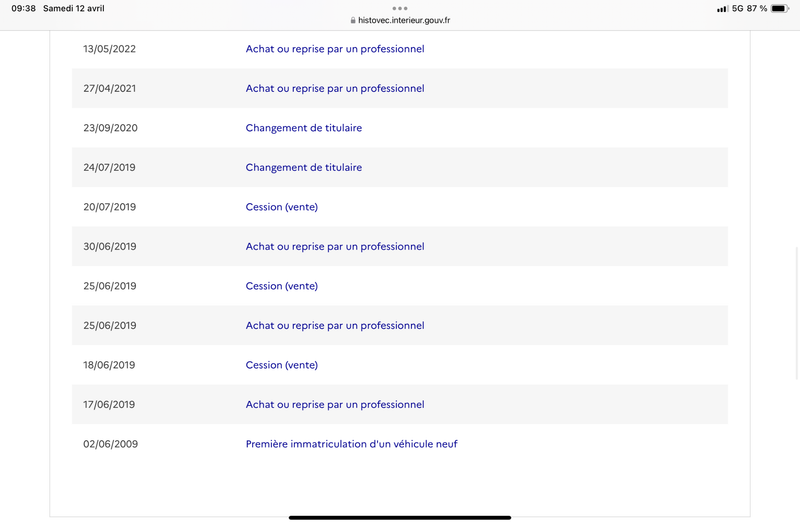Tap the 5G network indicator
Viewport: 800px width, 525px height.
(737, 8)
